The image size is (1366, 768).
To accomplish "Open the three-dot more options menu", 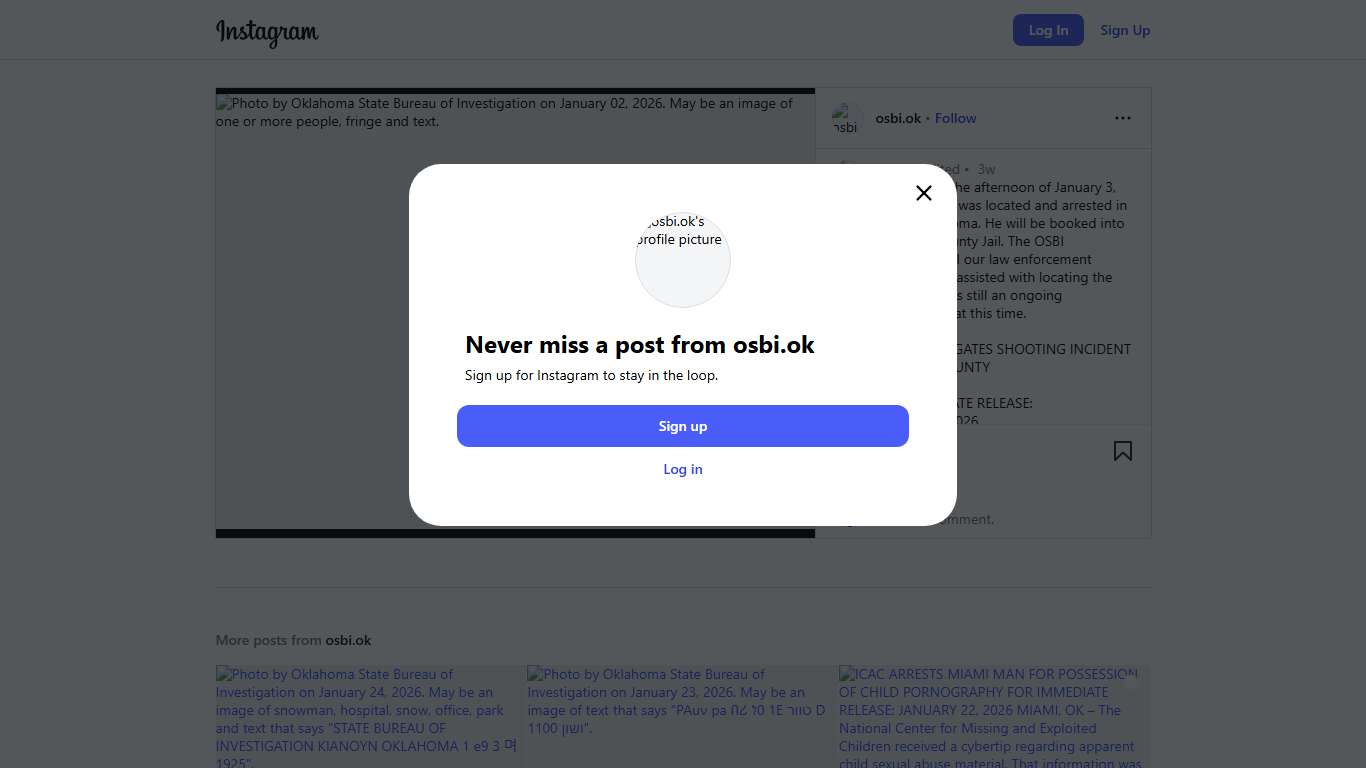I will point(1123,118).
